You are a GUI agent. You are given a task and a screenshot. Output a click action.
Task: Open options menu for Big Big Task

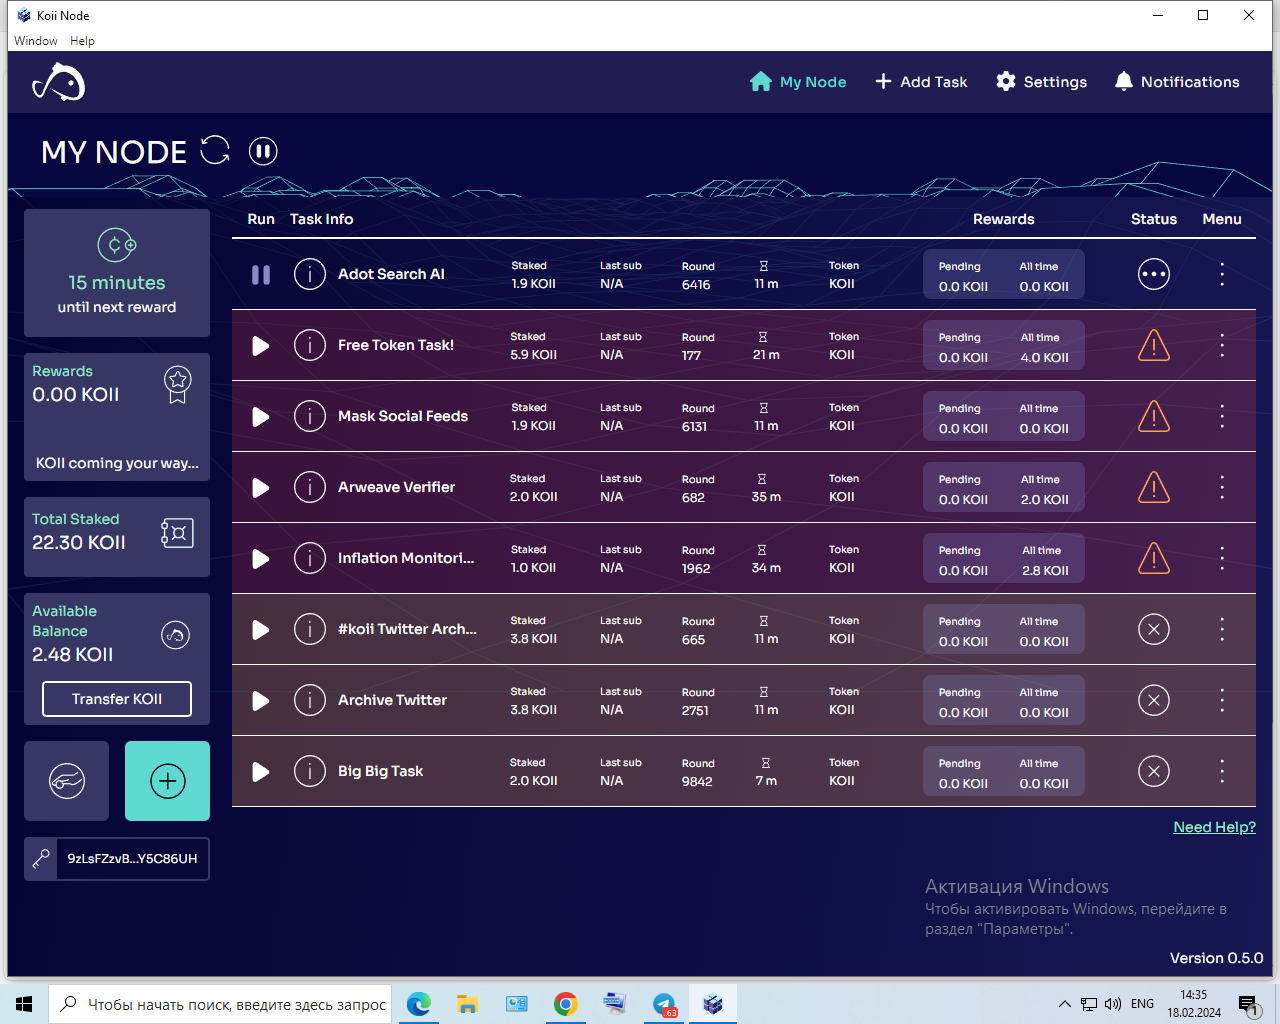pos(1222,771)
